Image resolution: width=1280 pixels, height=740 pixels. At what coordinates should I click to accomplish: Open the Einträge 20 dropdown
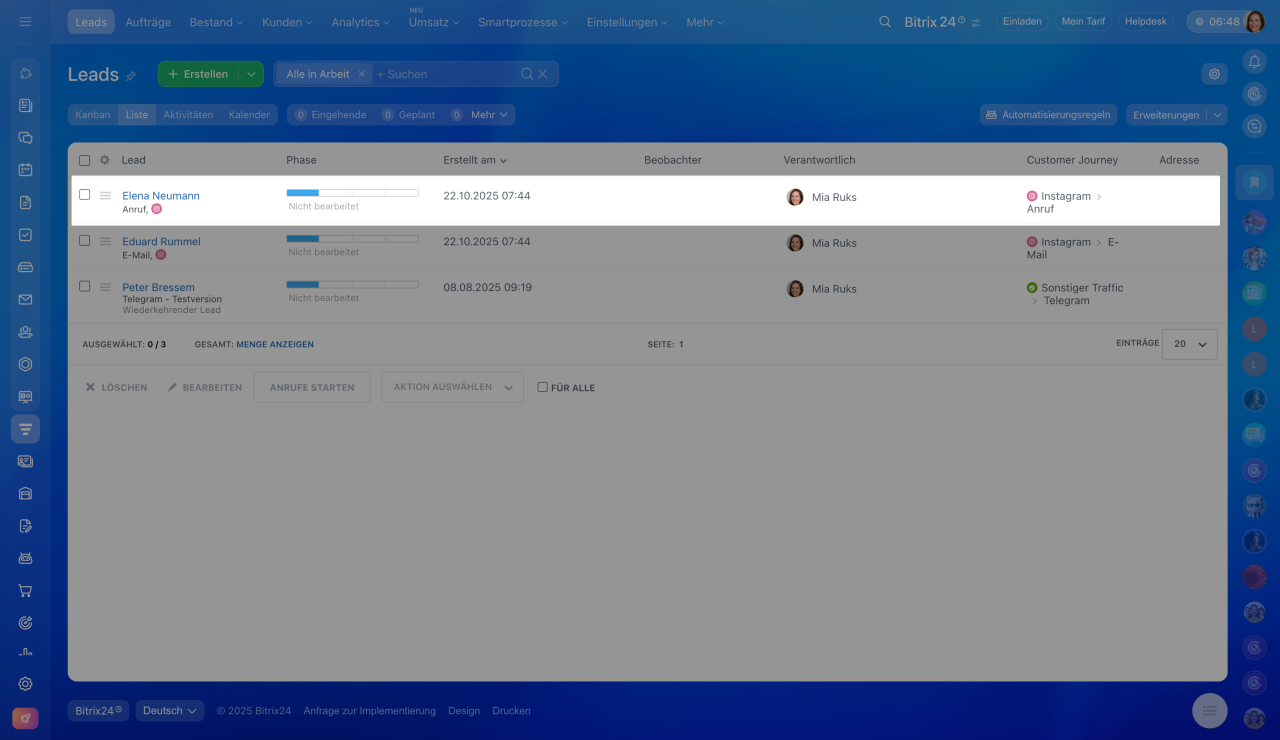(1189, 344)
